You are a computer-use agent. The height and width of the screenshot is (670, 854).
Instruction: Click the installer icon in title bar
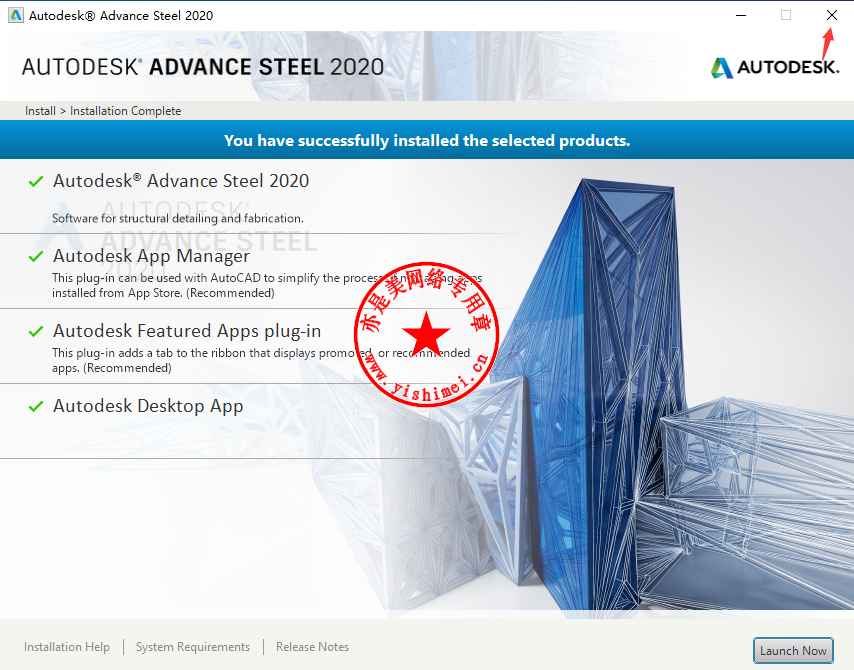tap(15, 15)
